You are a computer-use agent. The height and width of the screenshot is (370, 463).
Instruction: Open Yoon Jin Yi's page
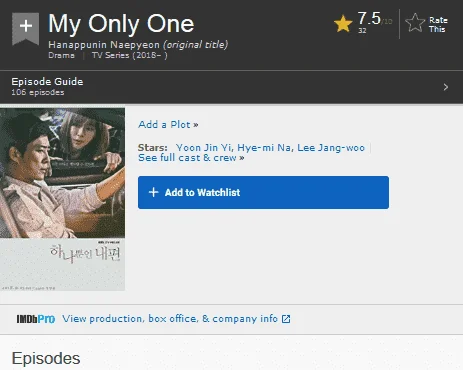pyautogui.click(x=204, y=148)
